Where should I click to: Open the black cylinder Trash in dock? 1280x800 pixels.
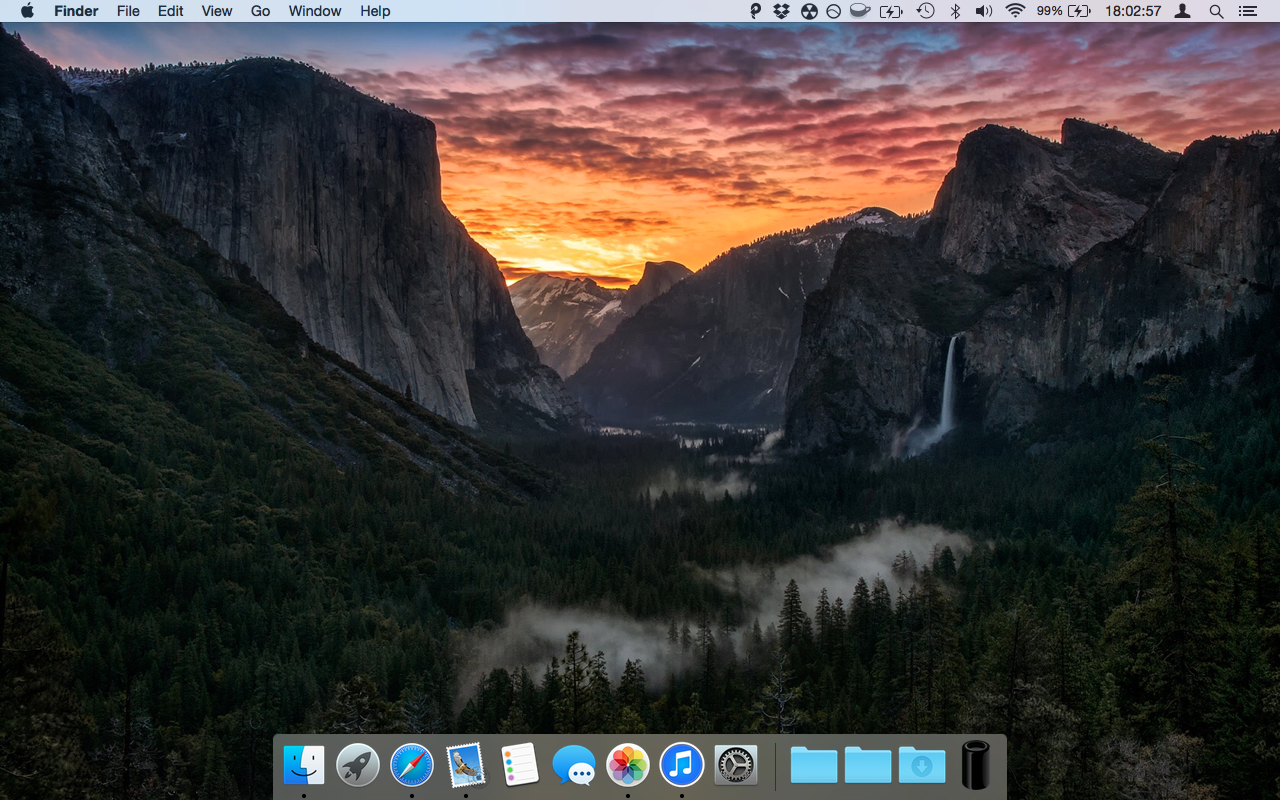pyautogui.click(x=976, y=765)
